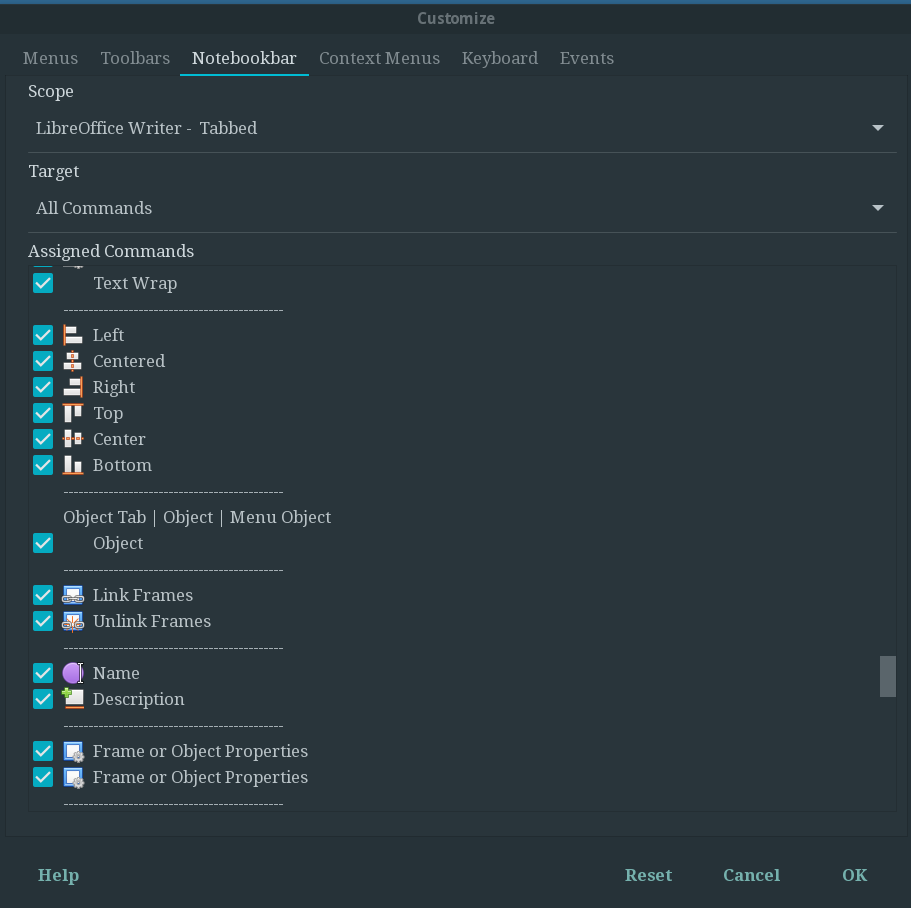The image size is (911, 908).
Task: Click the Bottom alignment icon
Action: (73, 465)
